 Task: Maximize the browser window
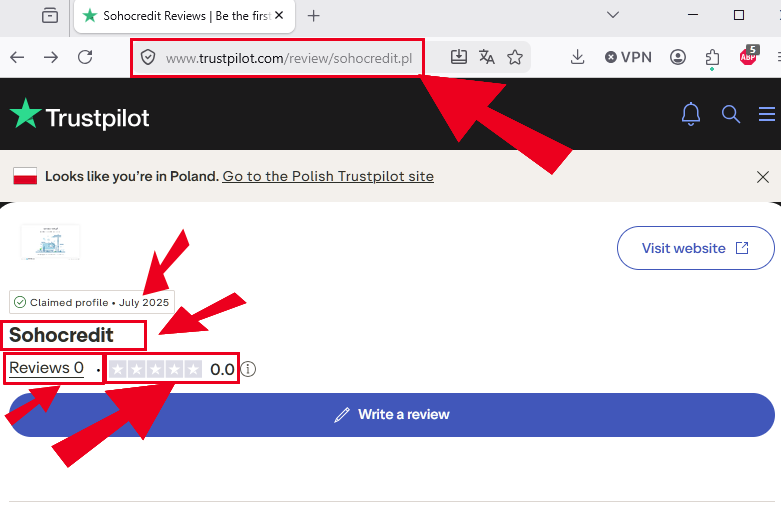739,15
